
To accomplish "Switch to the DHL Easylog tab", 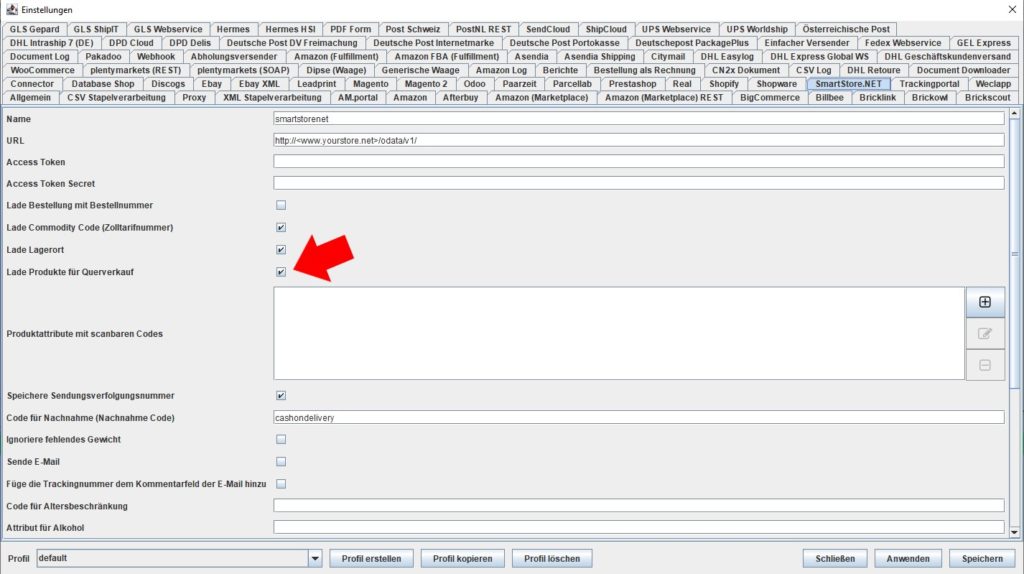I will [x=727, y=57].
